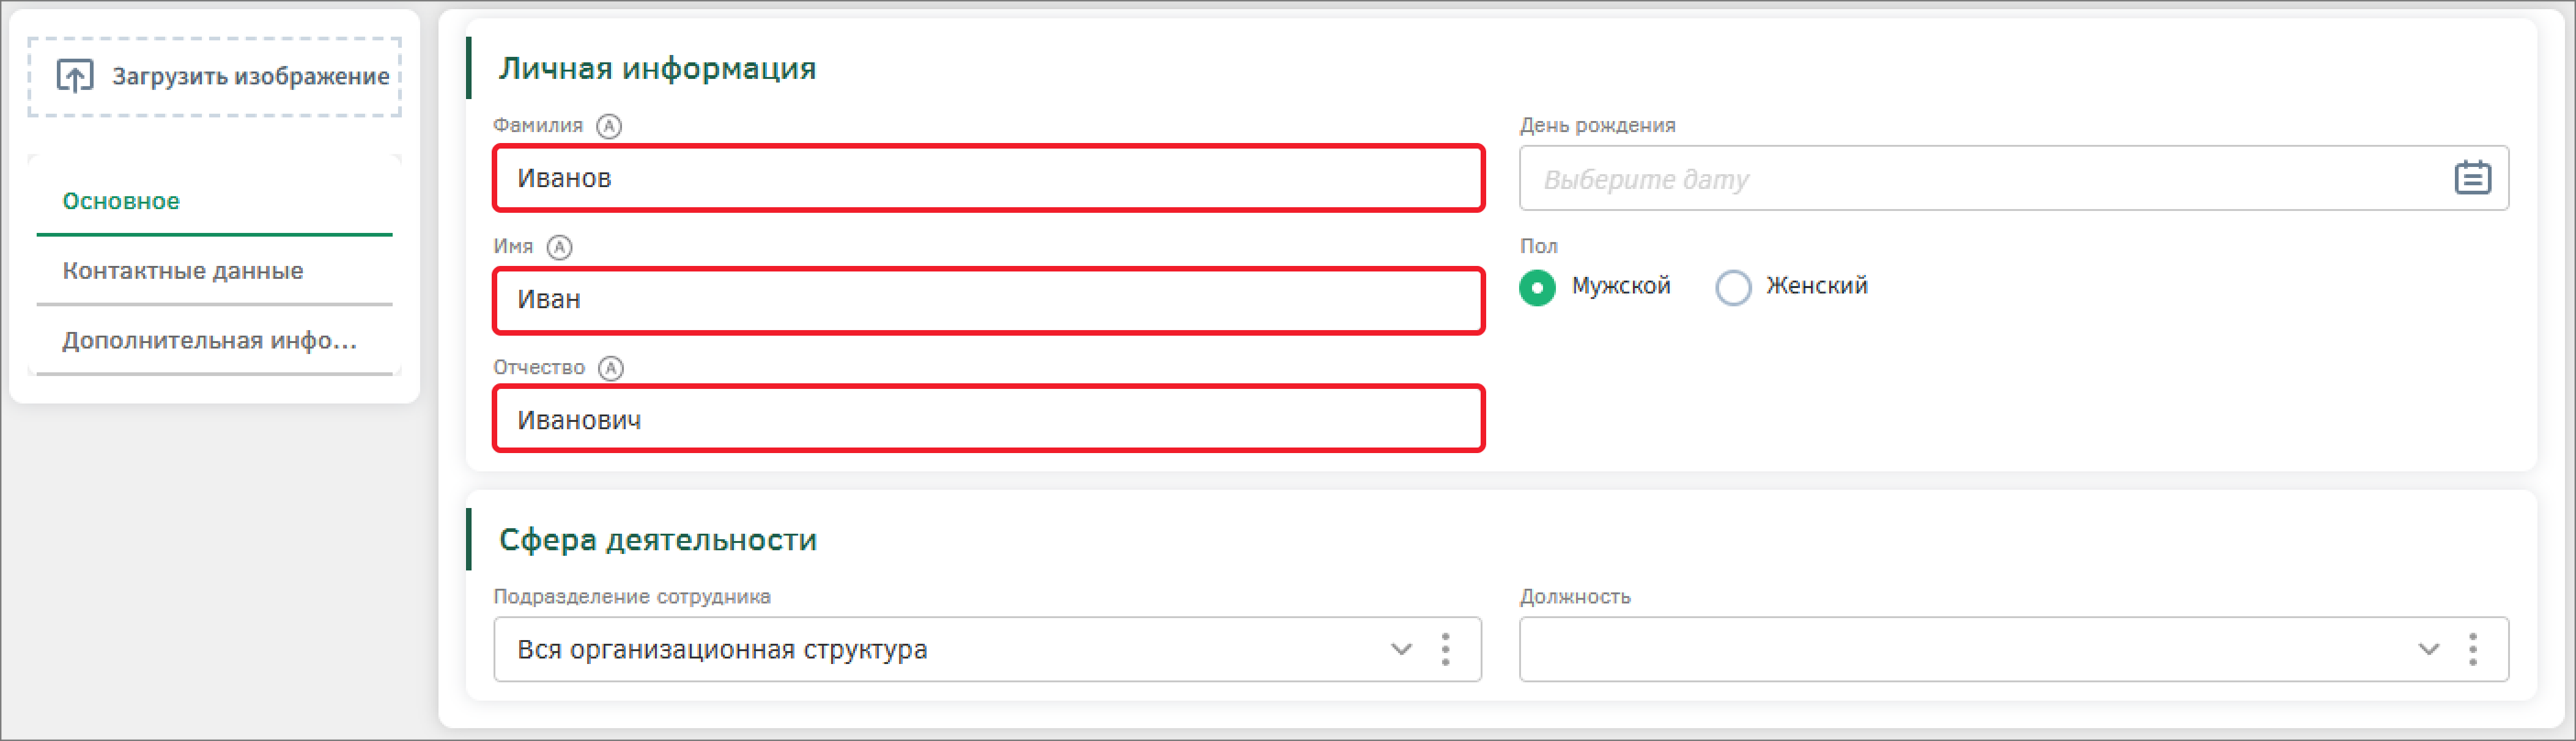The height and width of the screenshot is (741, 2576).
Task: Click the circled A icon beside Отчество
Action: (610, 368)
